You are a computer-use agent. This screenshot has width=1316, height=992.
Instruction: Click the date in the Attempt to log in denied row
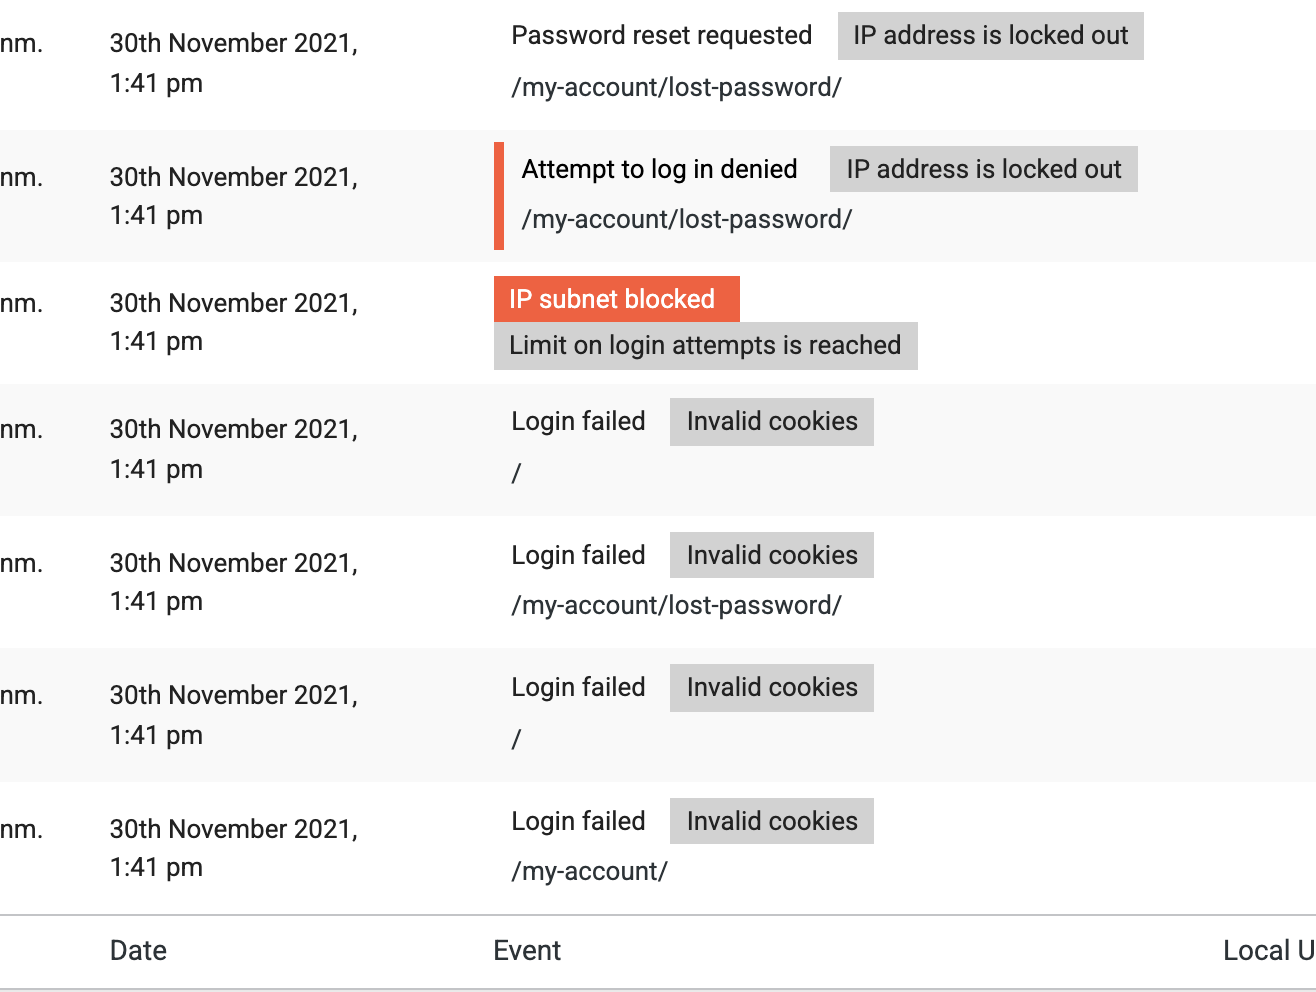pos(233,196)
